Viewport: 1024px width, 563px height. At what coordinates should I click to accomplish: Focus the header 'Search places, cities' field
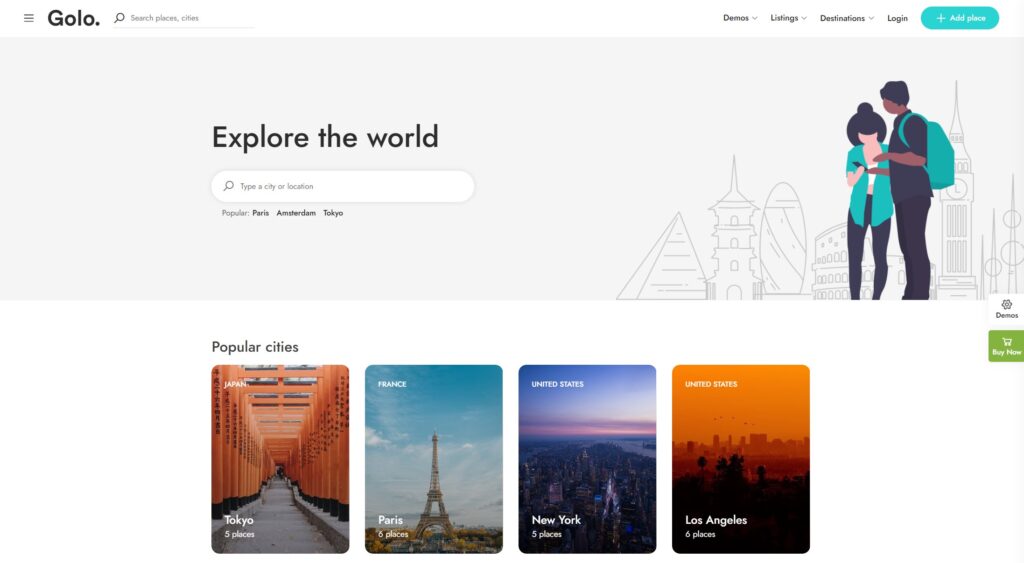[x=190, y=18]
